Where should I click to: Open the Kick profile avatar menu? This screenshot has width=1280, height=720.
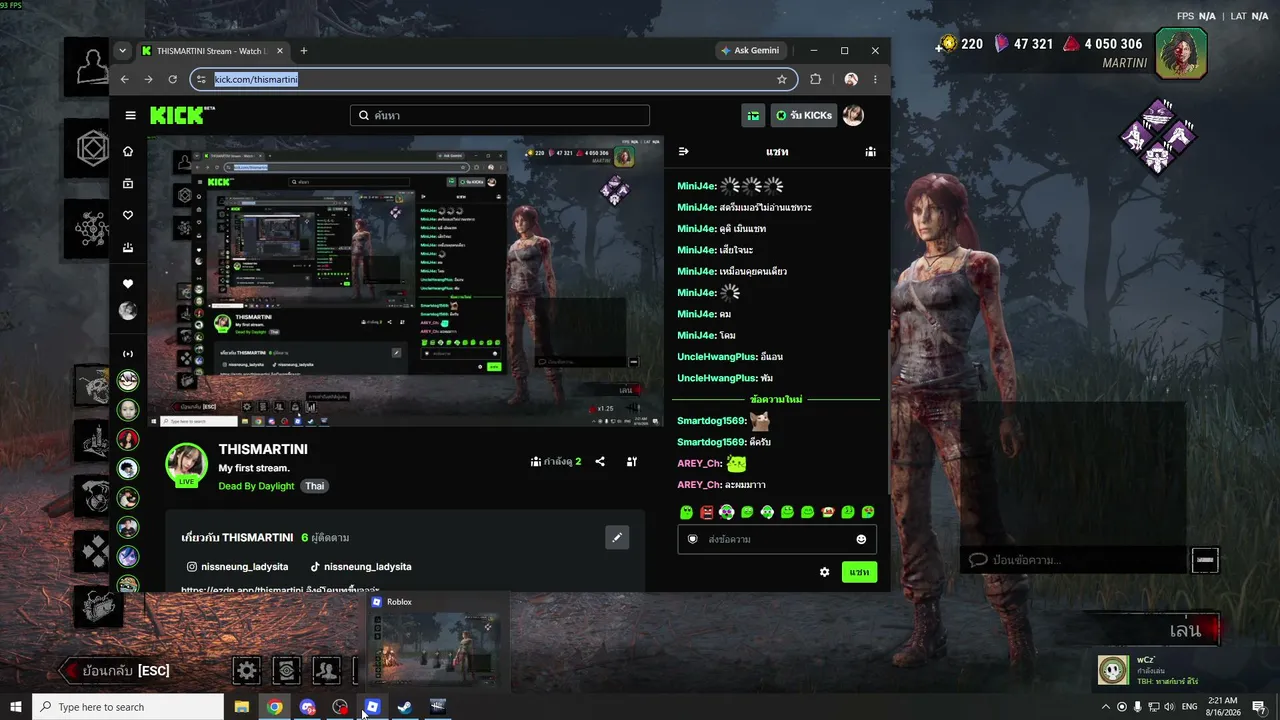click(853, 115)
